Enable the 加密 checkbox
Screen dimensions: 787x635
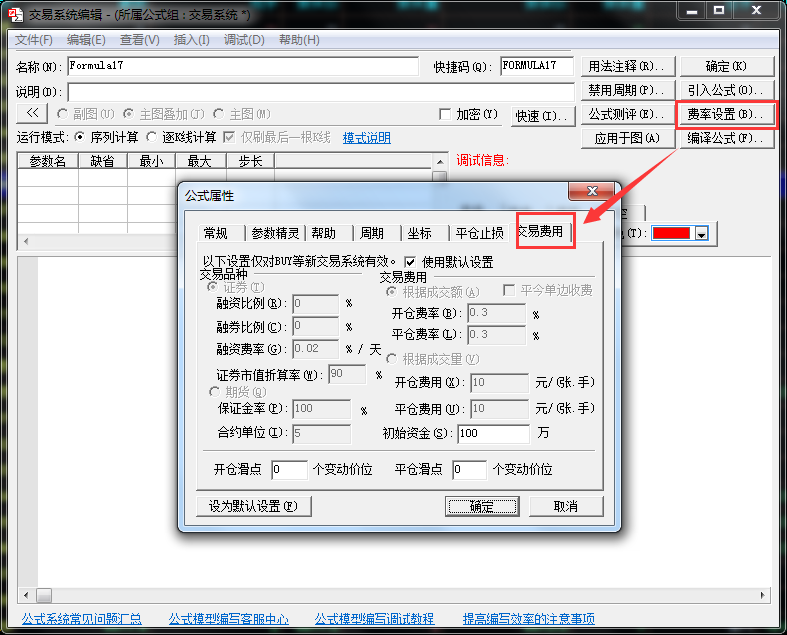click(x=446, y=114)
